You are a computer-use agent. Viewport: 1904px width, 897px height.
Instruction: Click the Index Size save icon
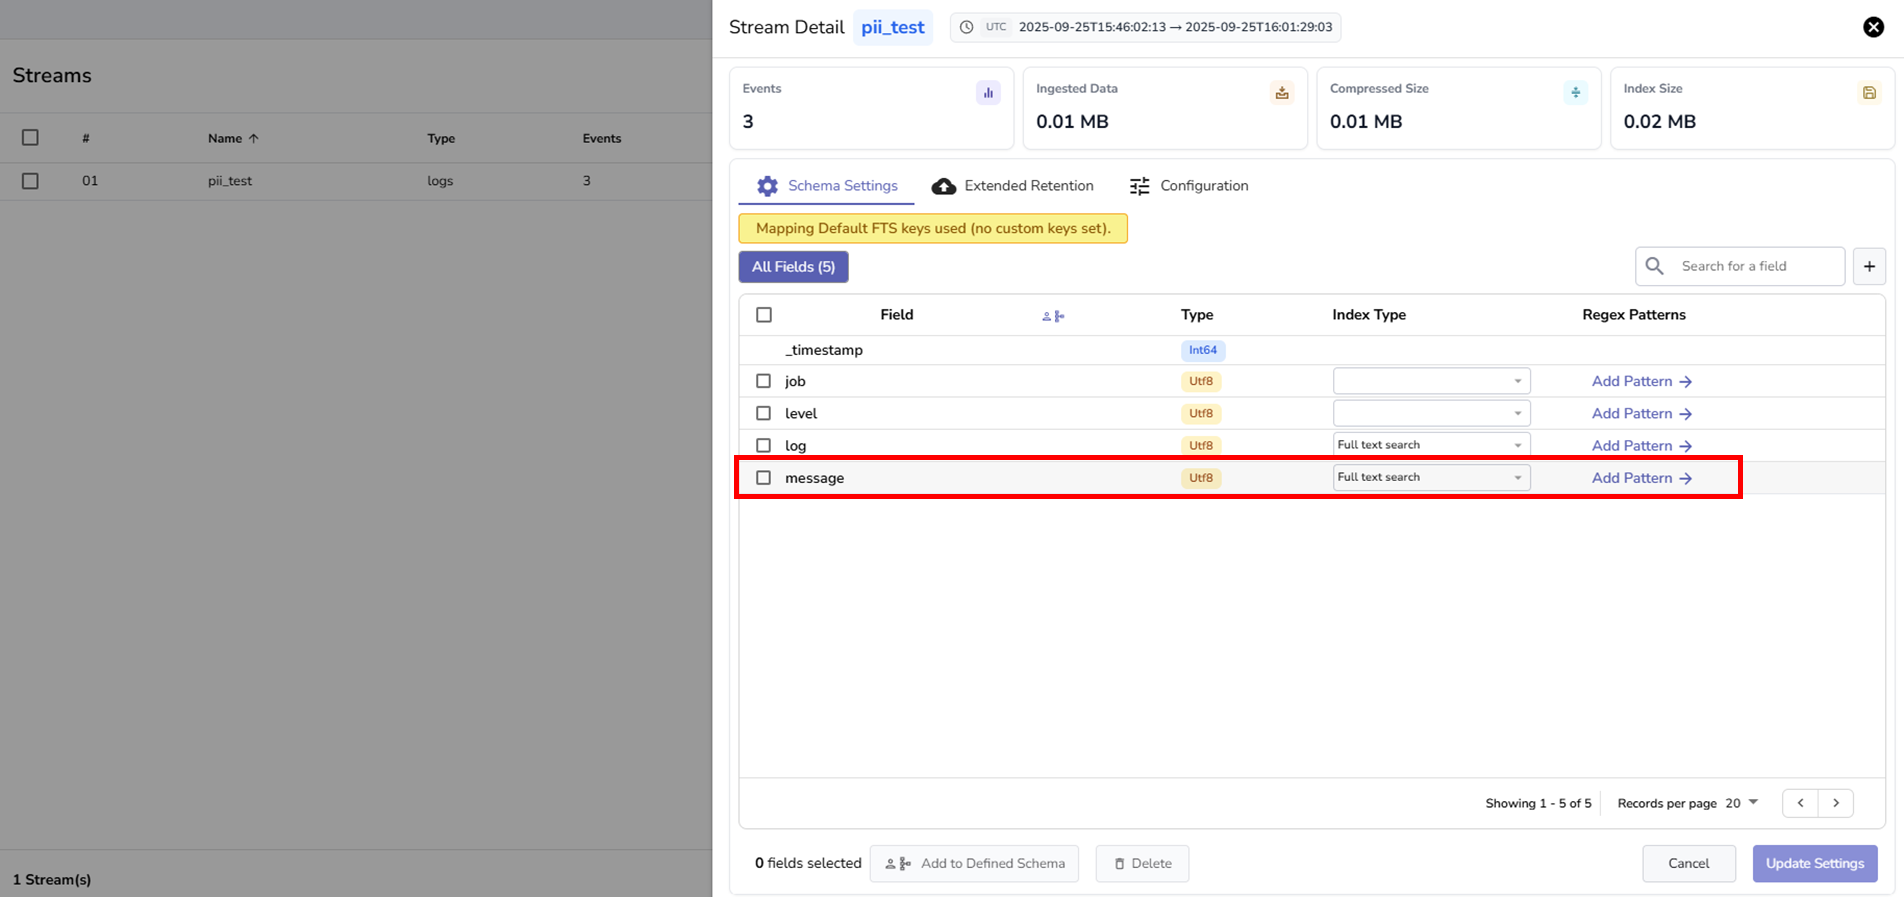[x=1869, y=93]
